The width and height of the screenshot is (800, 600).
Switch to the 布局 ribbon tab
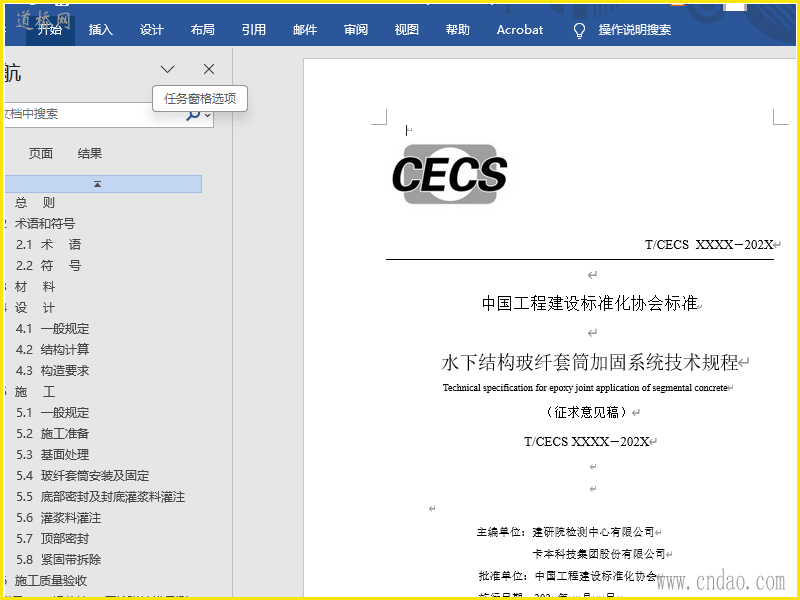click(203, 30)
